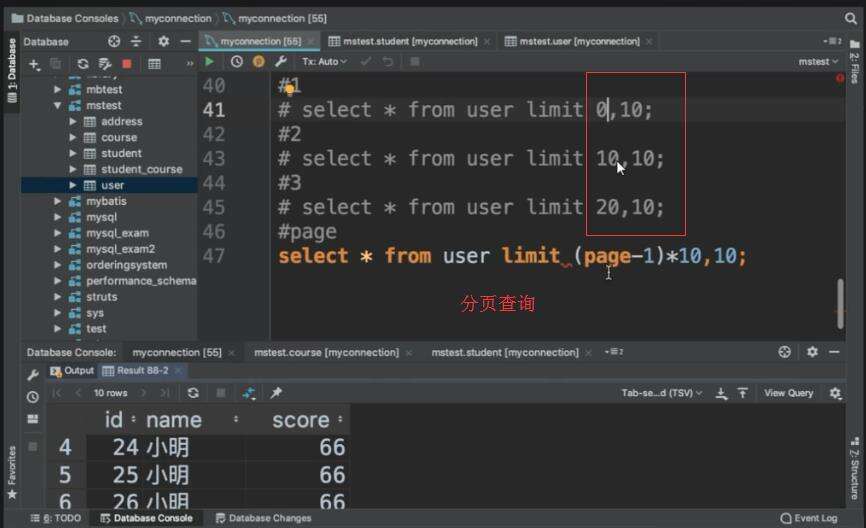The image size is (866, 528).
Task: Click the lightbulb intention icon at line 40
Action: coord(289,89)
